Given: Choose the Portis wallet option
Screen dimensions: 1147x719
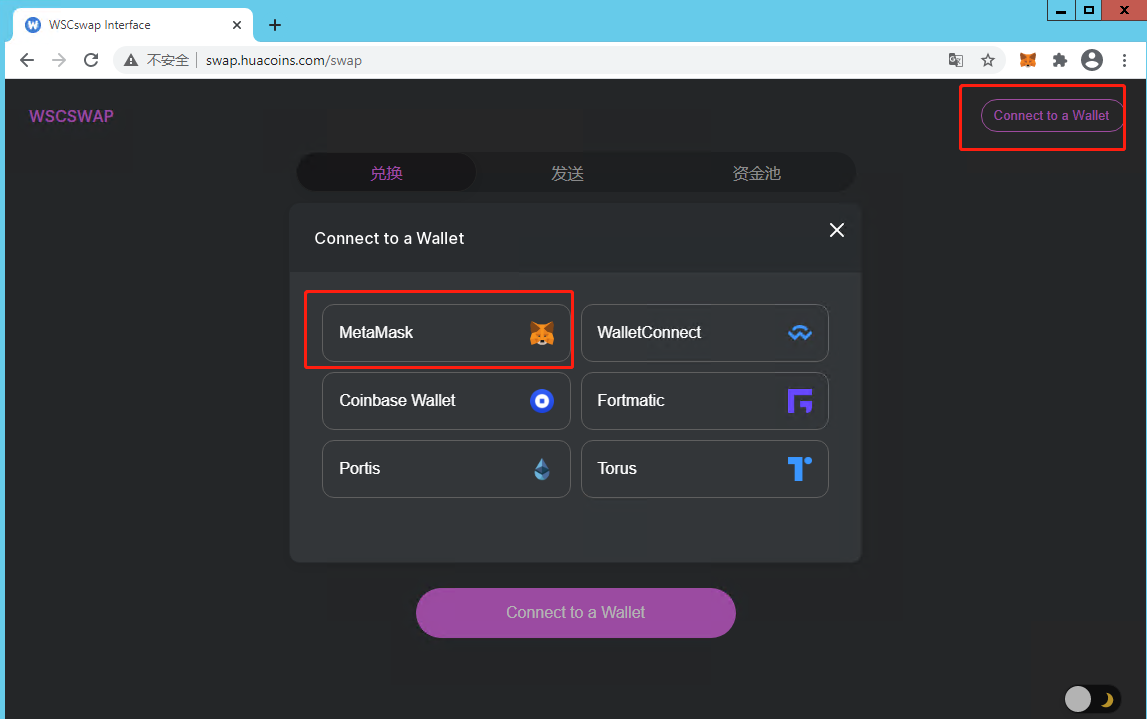Looking at the screenshot, I should (x=446, y=469).
